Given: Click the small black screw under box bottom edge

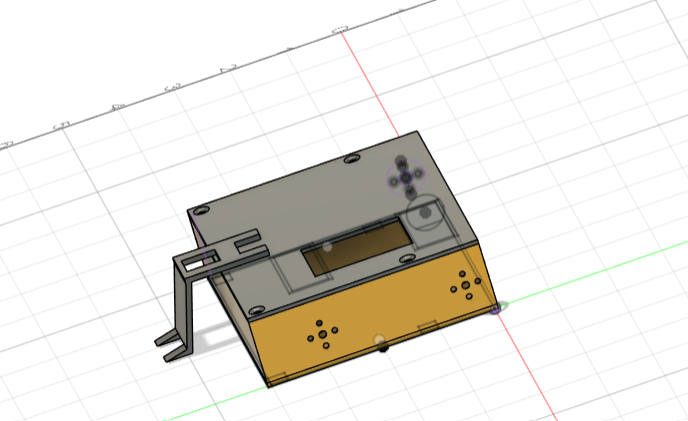Looking at the screenshot, I should pyautogui.click(x=384, y=349).
